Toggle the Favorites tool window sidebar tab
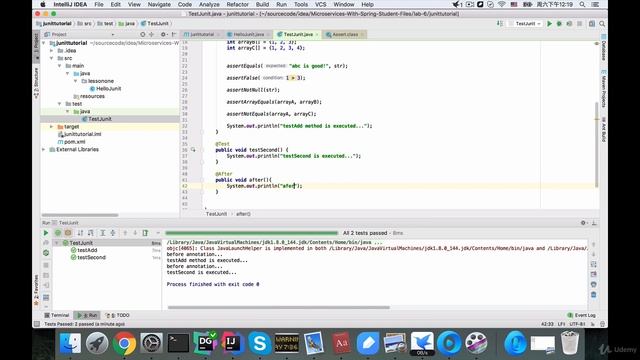Screen dimensions: 640x360 coord(36,290)
